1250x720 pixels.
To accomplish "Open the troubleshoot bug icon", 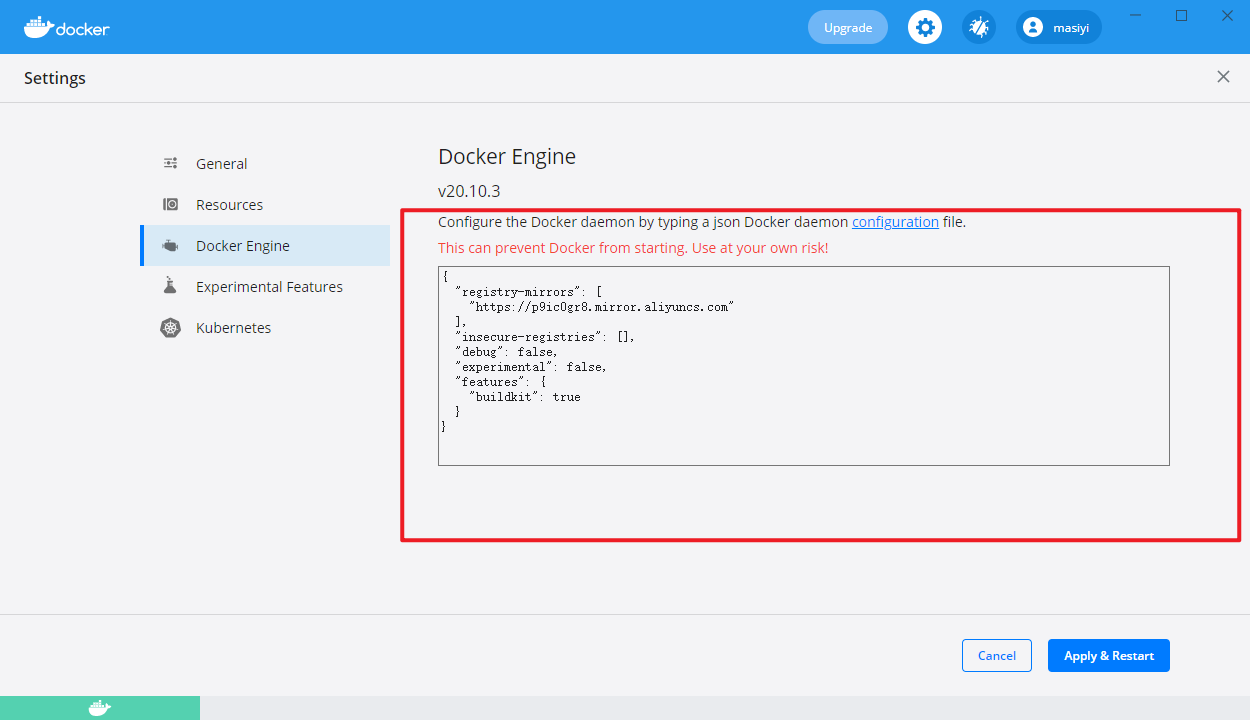I will [979, 27].
